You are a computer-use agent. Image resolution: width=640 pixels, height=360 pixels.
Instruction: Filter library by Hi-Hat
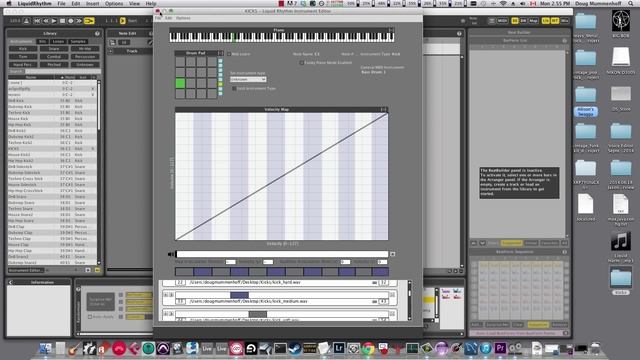(x=85, y=49)
